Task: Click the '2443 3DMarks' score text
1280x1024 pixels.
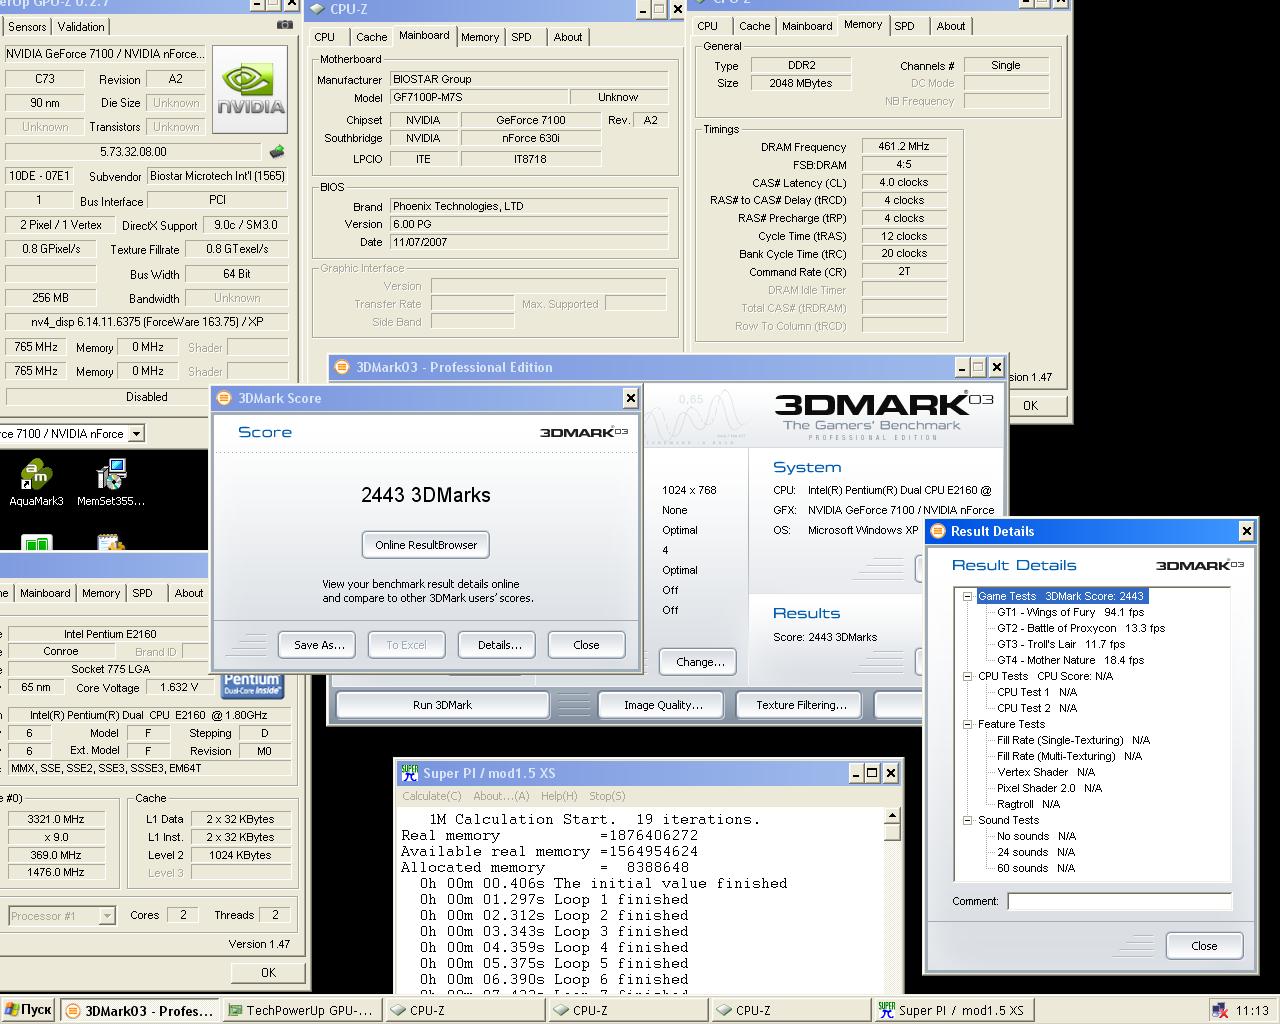Action: [426, 495]
